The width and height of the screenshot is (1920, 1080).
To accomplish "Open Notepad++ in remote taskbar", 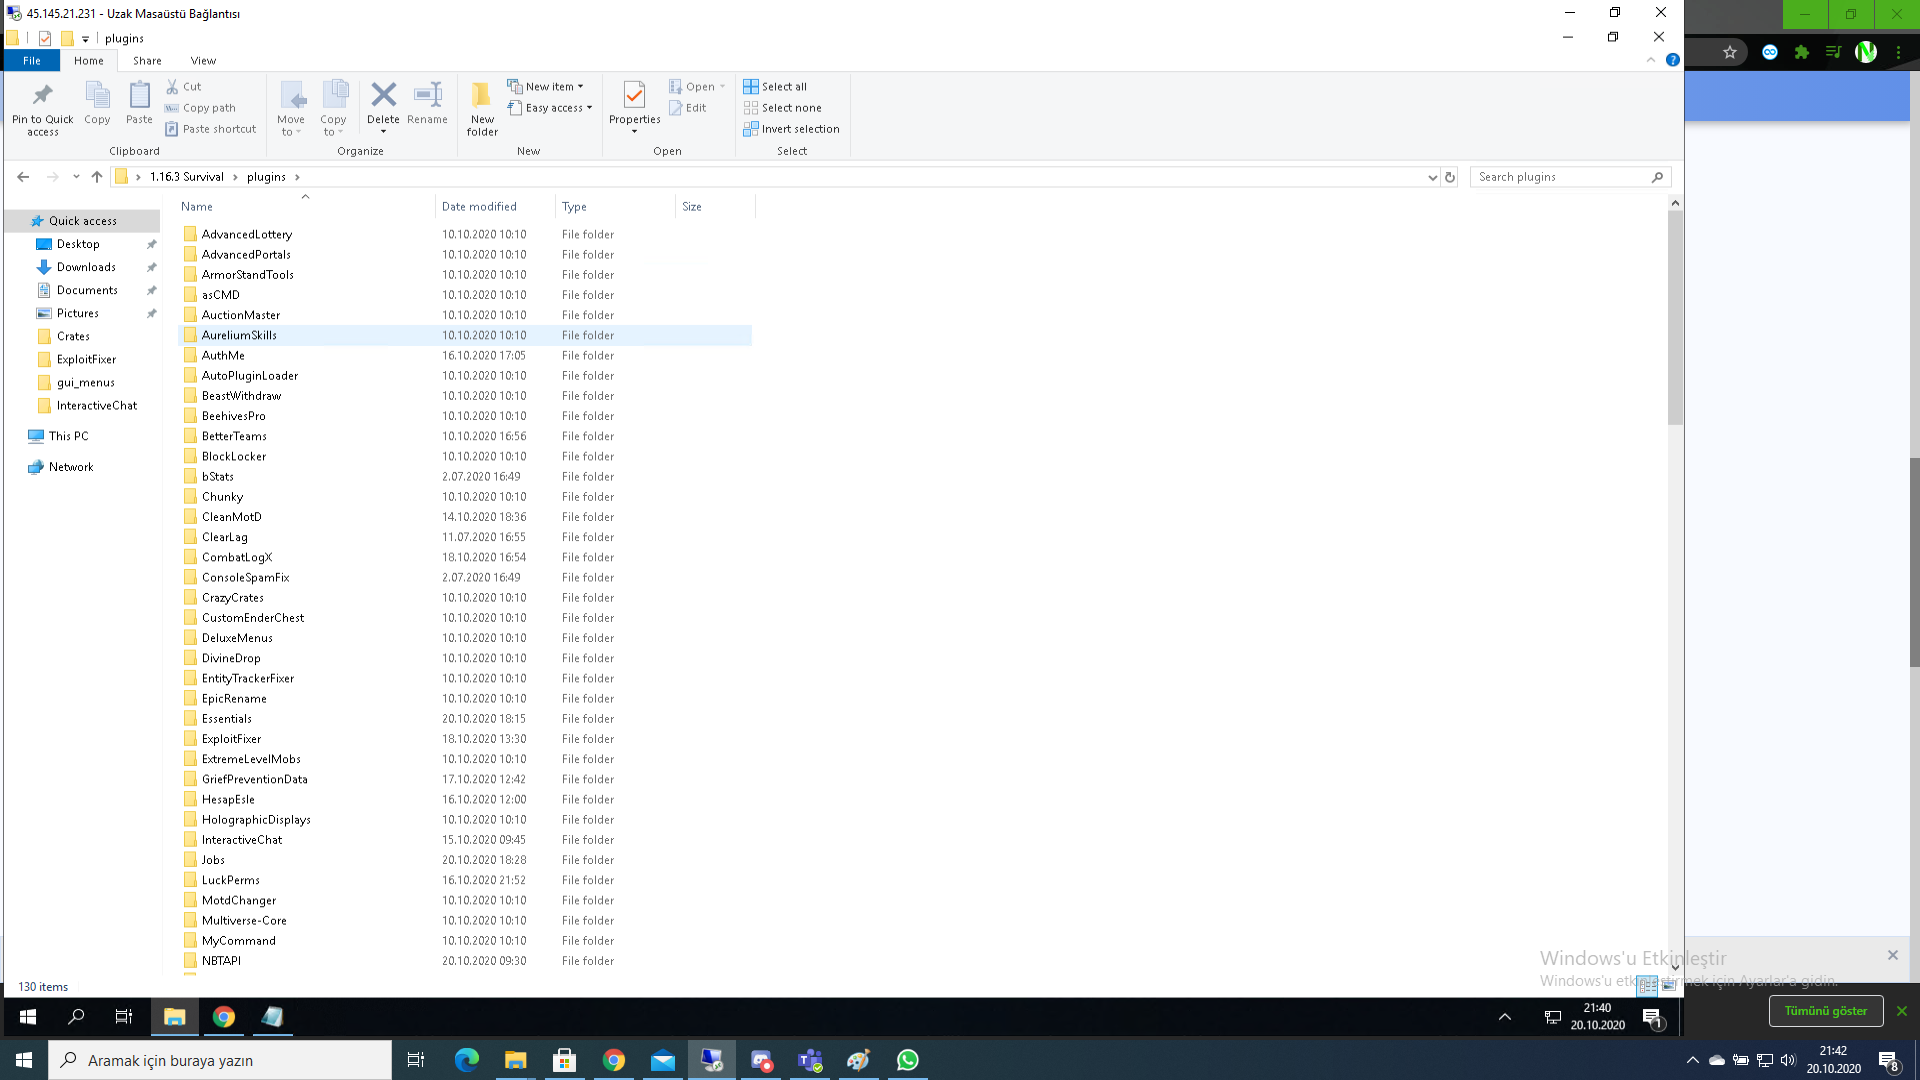I will [x=272, y=1017].
